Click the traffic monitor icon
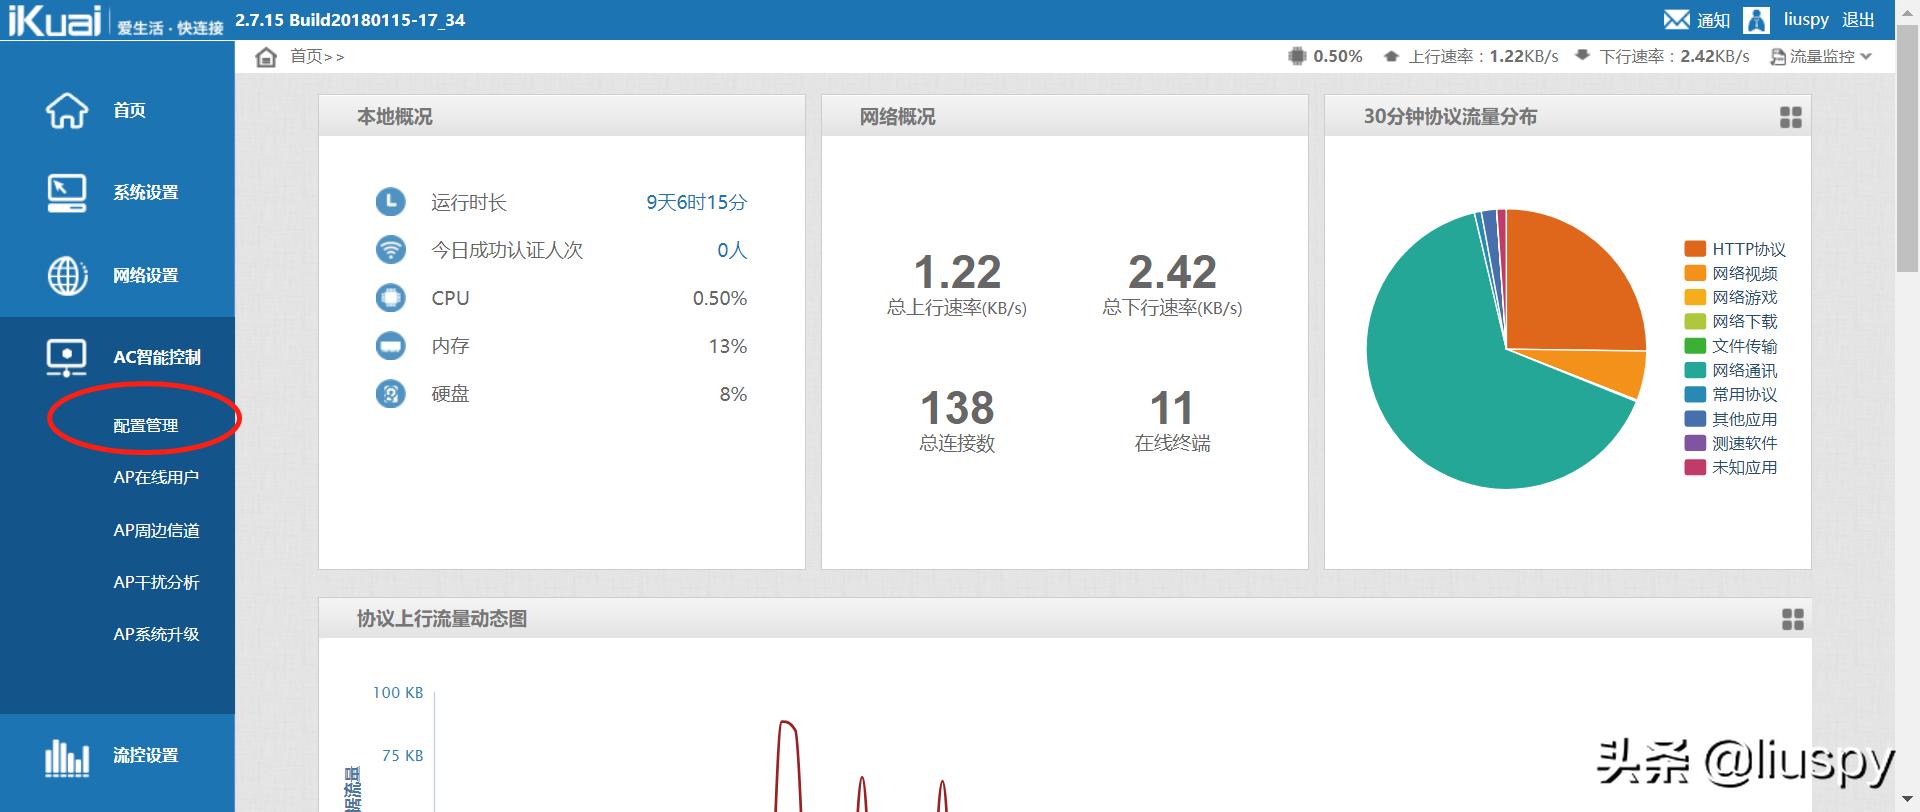1920x812 pixels. pos(1778,57)
